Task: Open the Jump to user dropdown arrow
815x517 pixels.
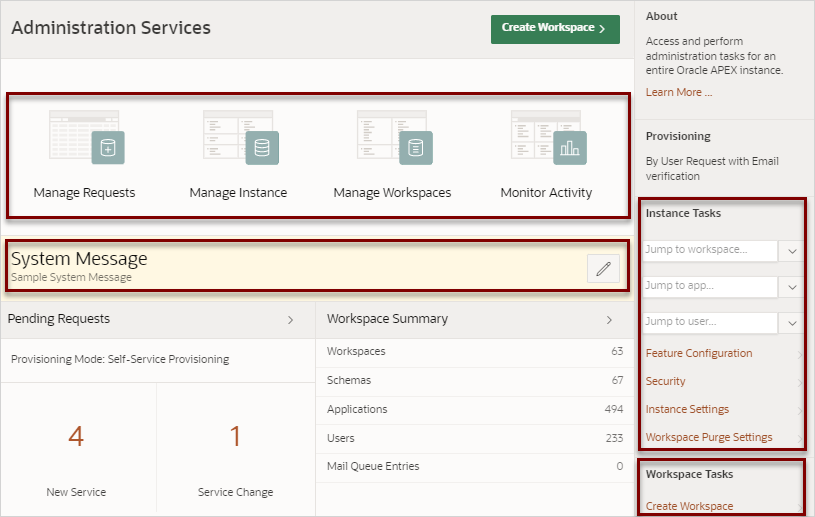Action: 792,323
